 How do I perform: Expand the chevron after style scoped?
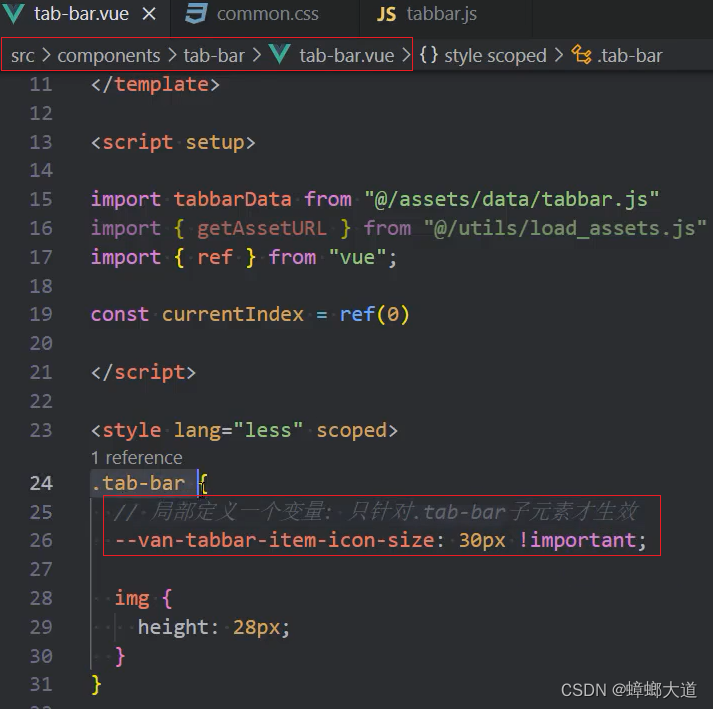(559, 55)
